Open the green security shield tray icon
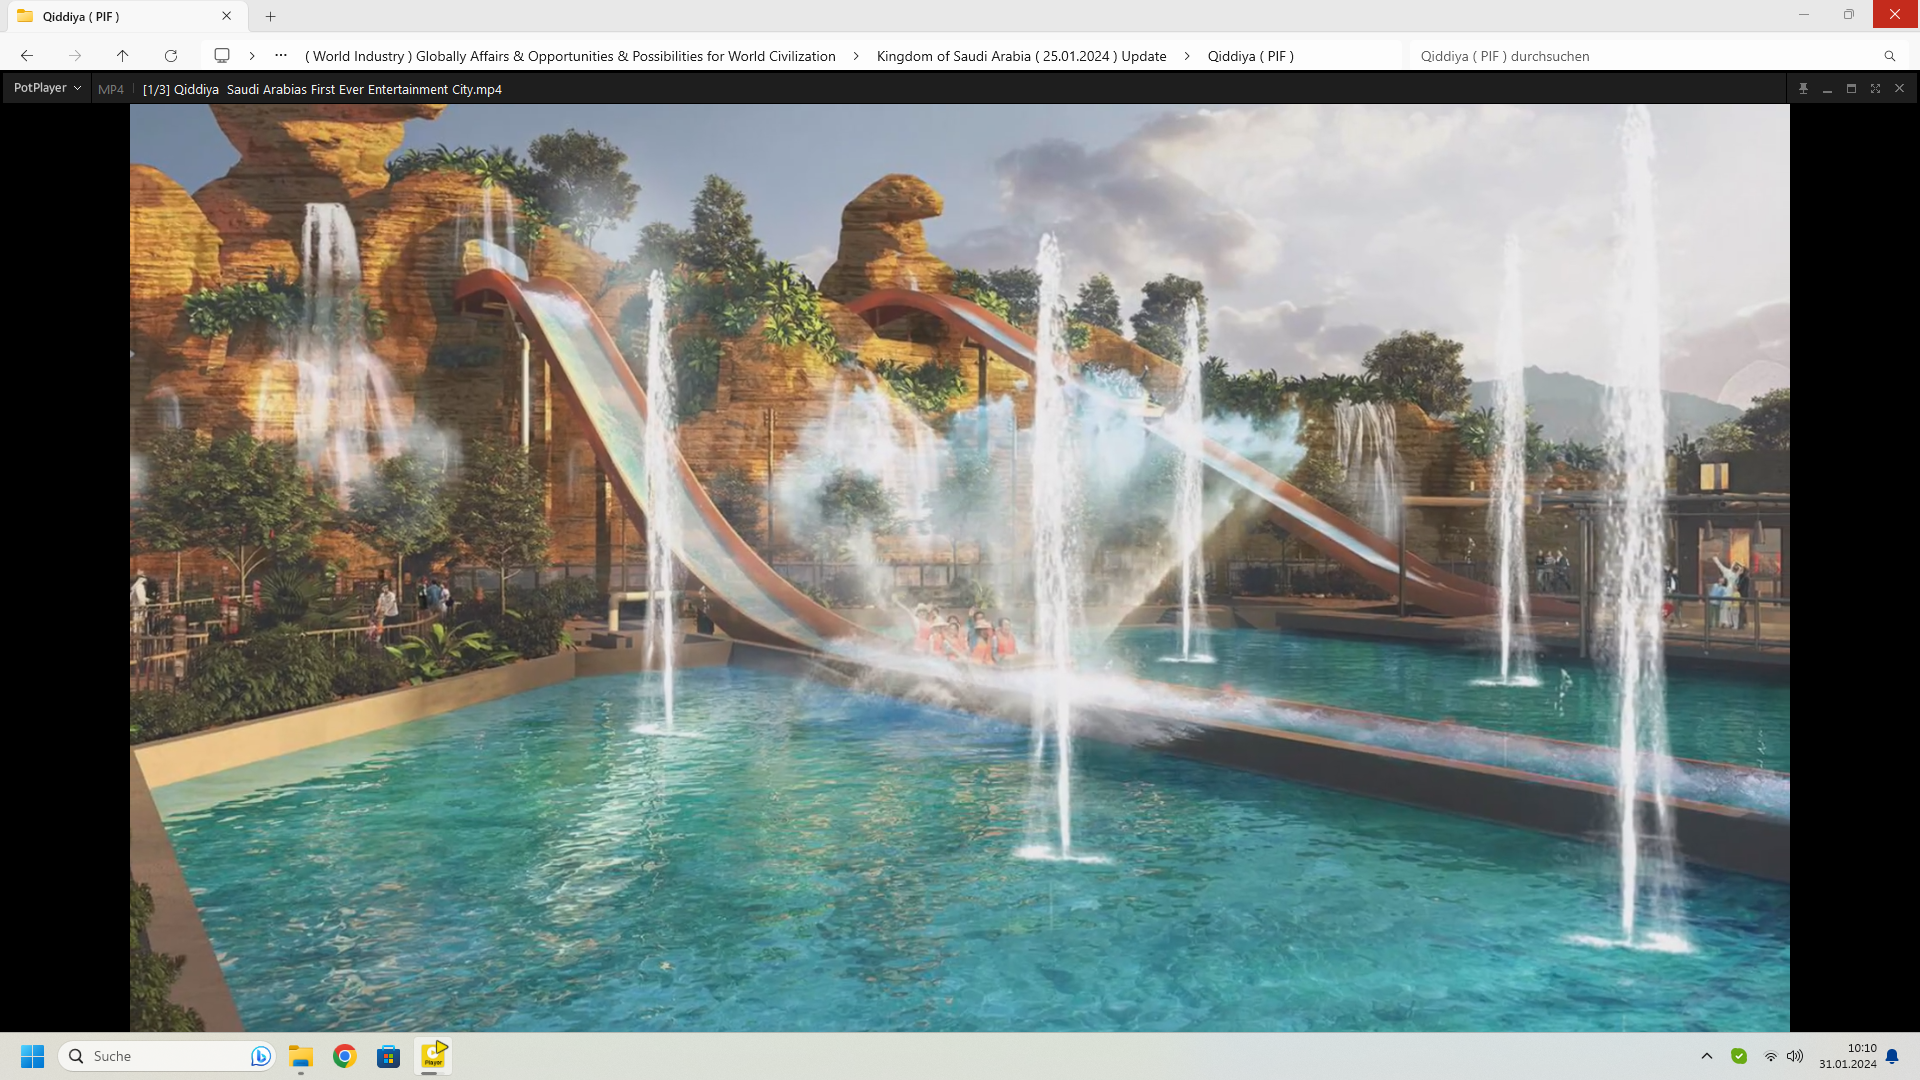 [1739, 1056]
